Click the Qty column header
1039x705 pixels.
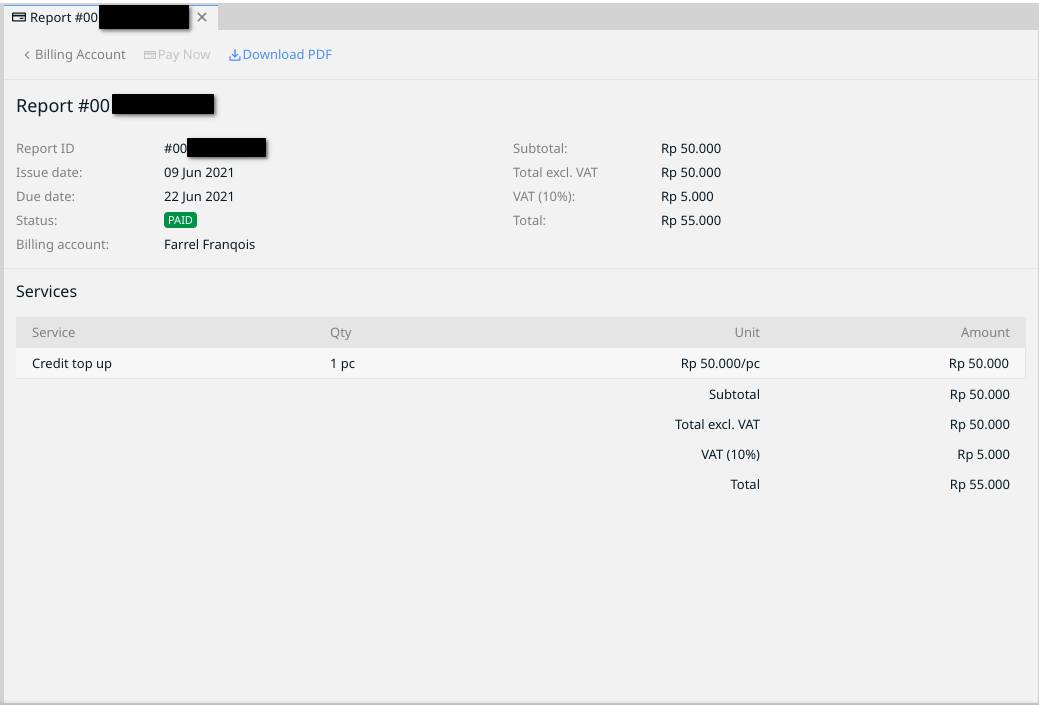(x=341, y=333)
